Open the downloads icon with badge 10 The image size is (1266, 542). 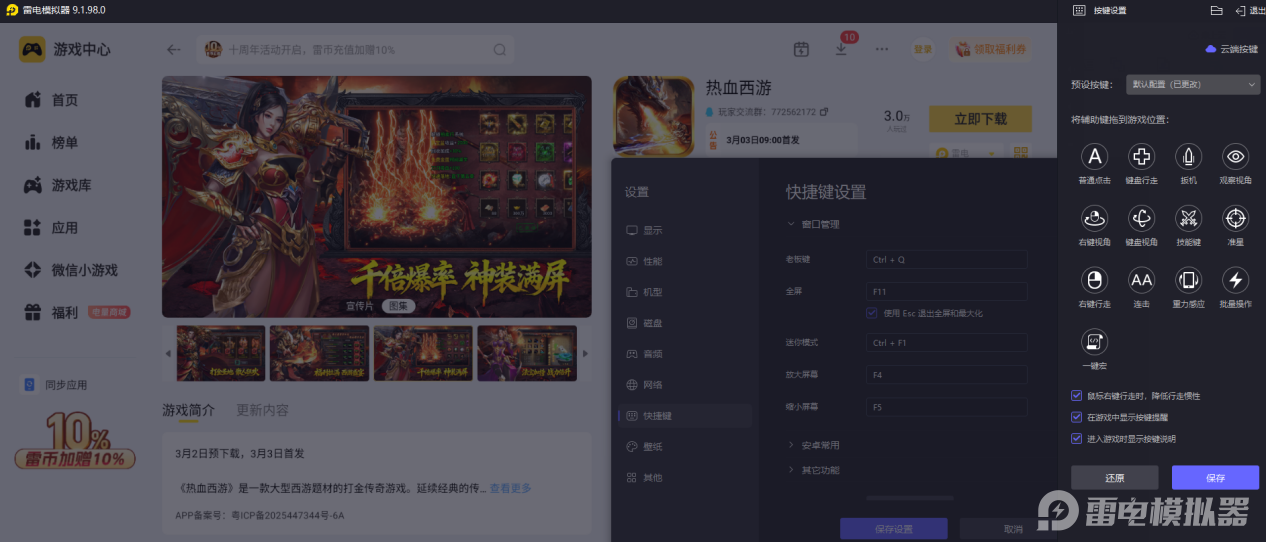point(841,49)
